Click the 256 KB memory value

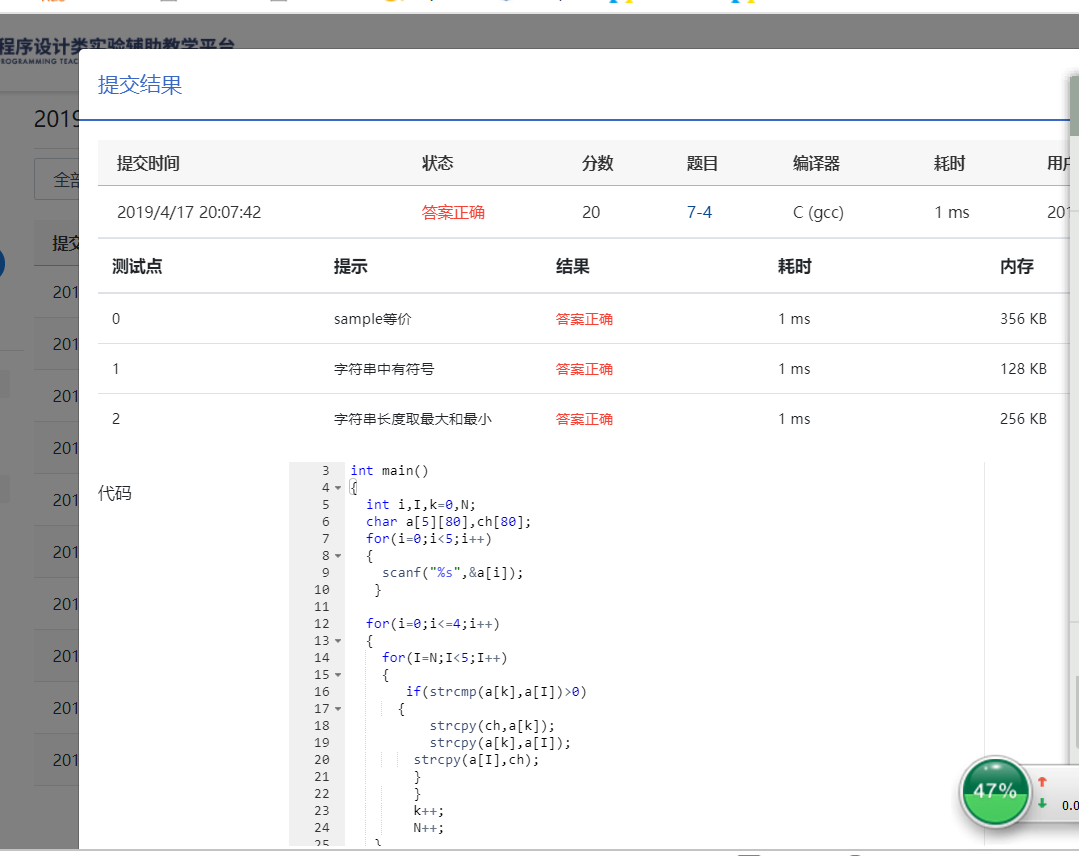[x=1023, y=419]
